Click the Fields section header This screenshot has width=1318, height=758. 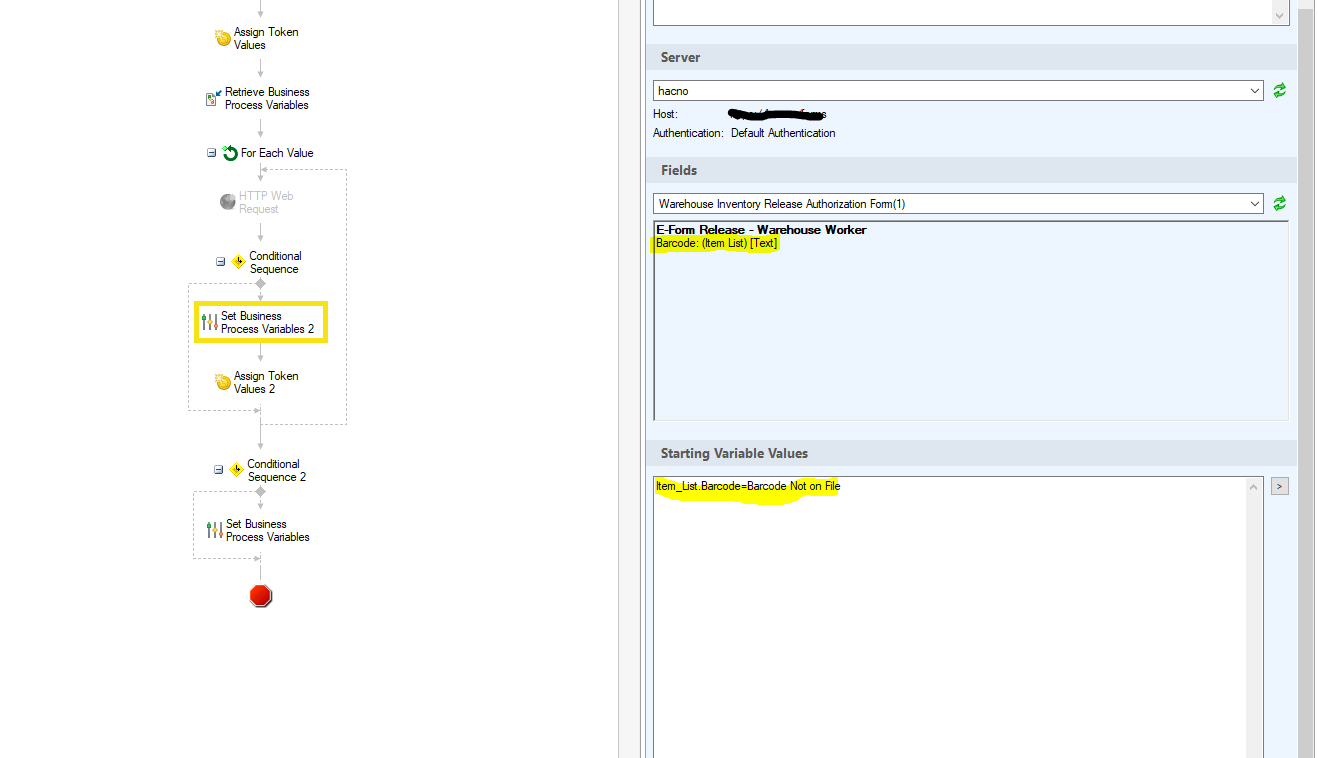point(971,171)
